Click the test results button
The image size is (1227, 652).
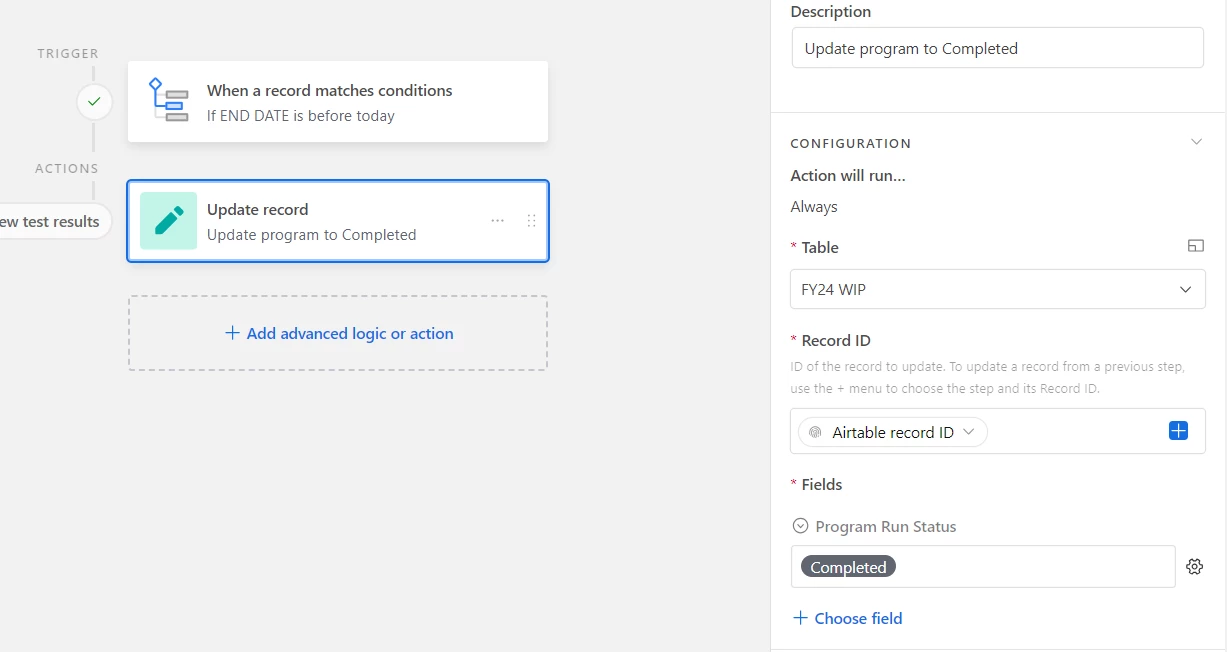click(52, 222)
